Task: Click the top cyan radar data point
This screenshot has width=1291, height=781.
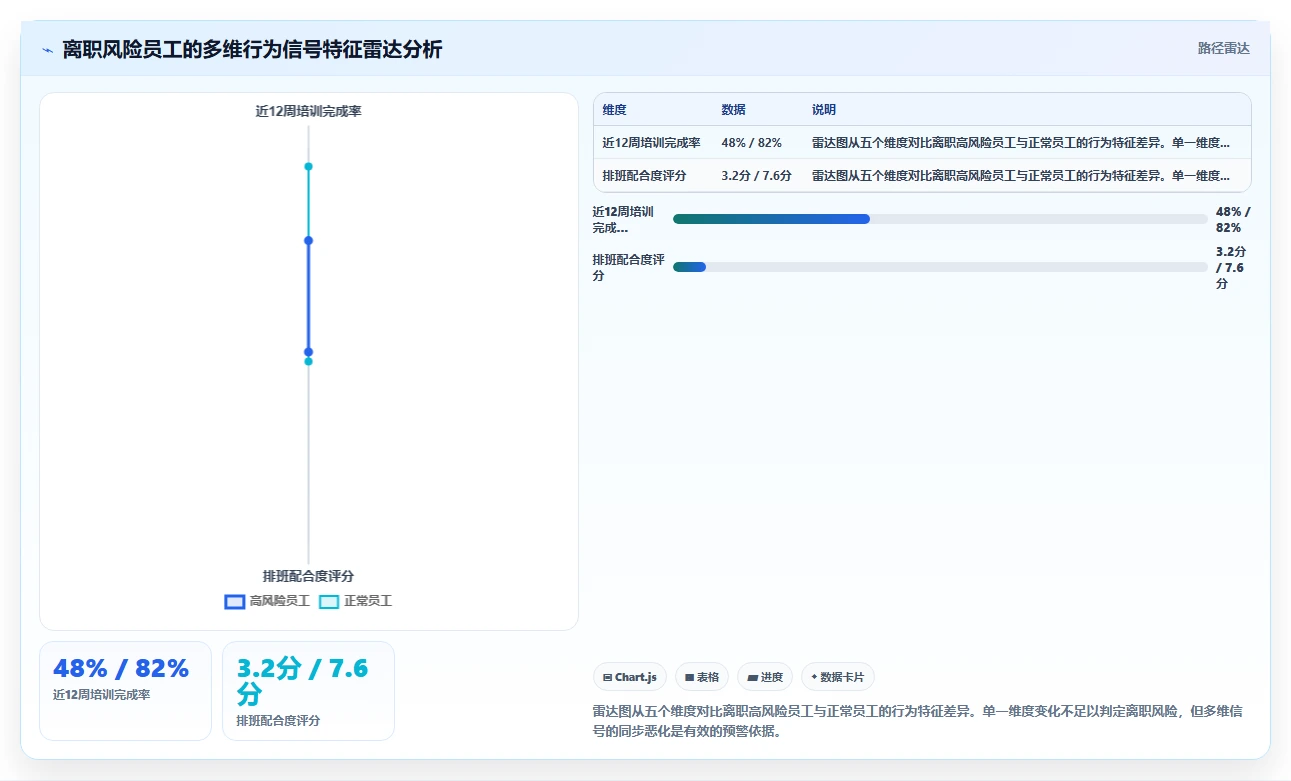Action: click(308, 166)
